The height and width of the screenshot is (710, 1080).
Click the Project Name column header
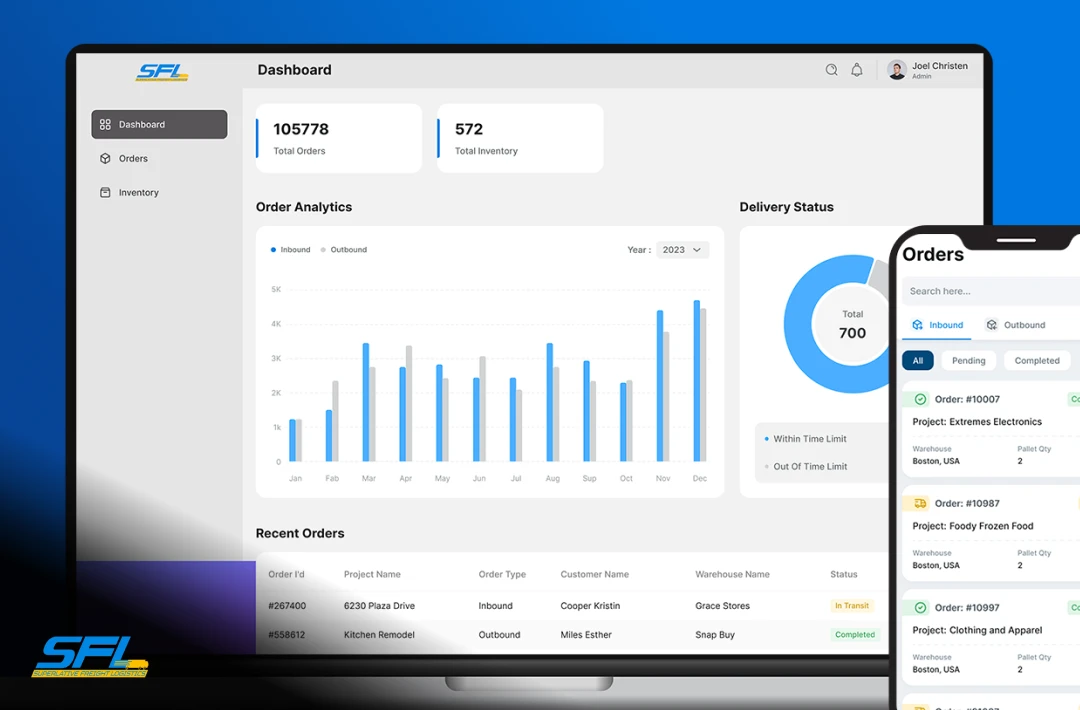pos(372,574)
